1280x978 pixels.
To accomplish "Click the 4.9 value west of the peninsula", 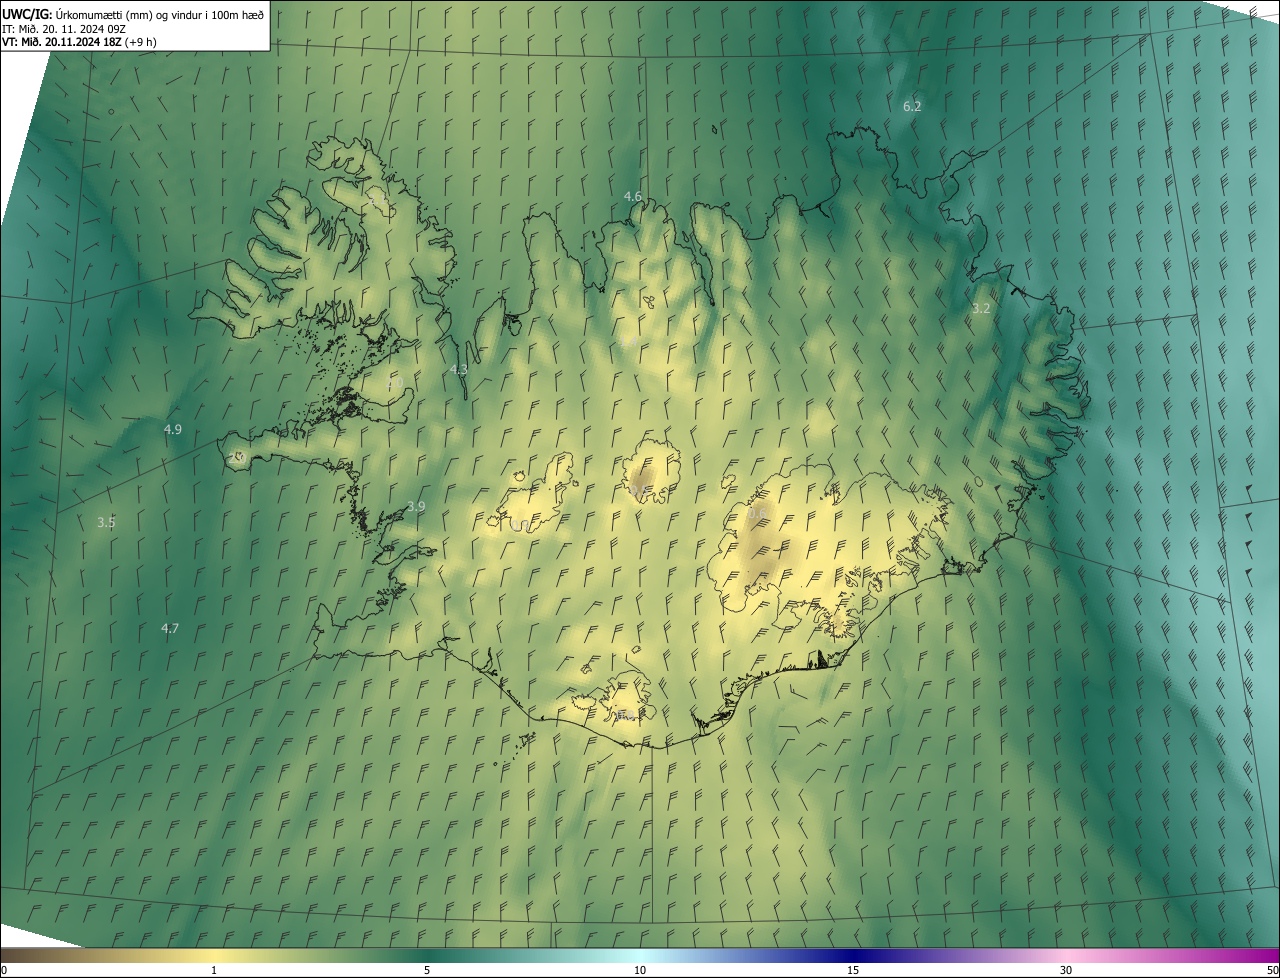I will click(173, 429).
